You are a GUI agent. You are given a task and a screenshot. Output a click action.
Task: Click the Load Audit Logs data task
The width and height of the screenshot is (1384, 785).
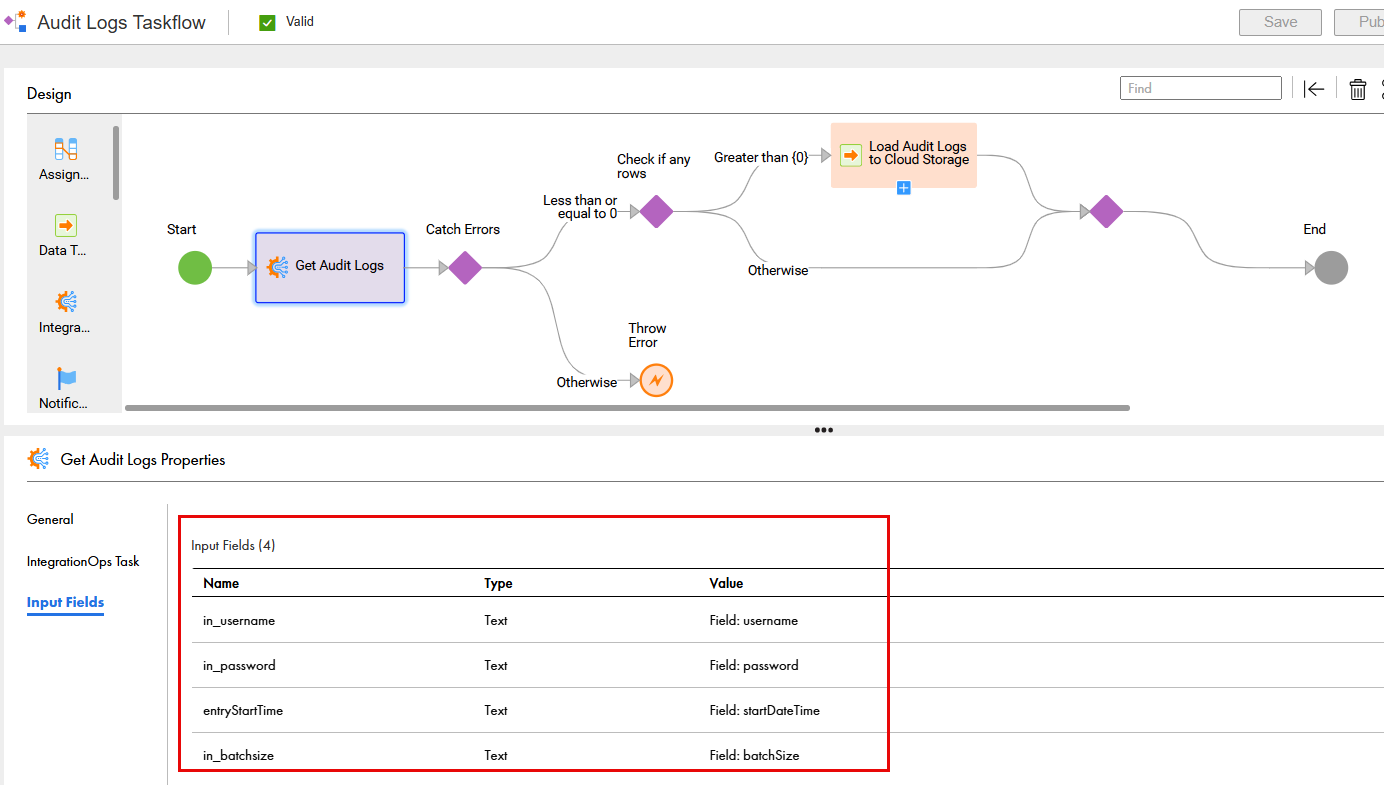pyautogui.click(x=904, y=155)
